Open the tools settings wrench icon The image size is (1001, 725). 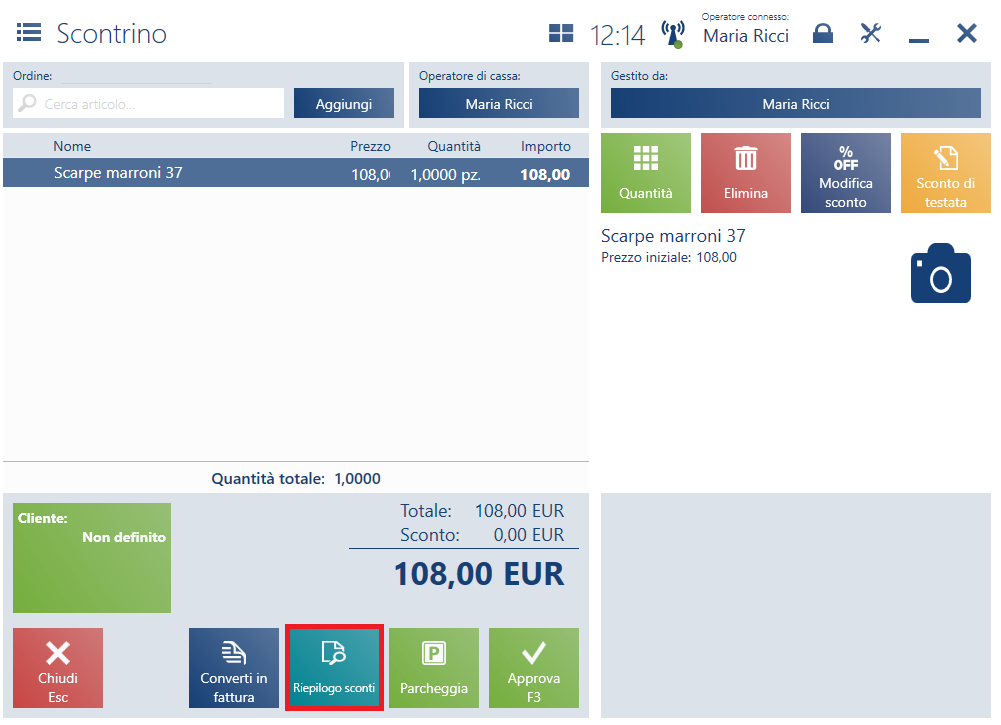(x=870, y=34)
